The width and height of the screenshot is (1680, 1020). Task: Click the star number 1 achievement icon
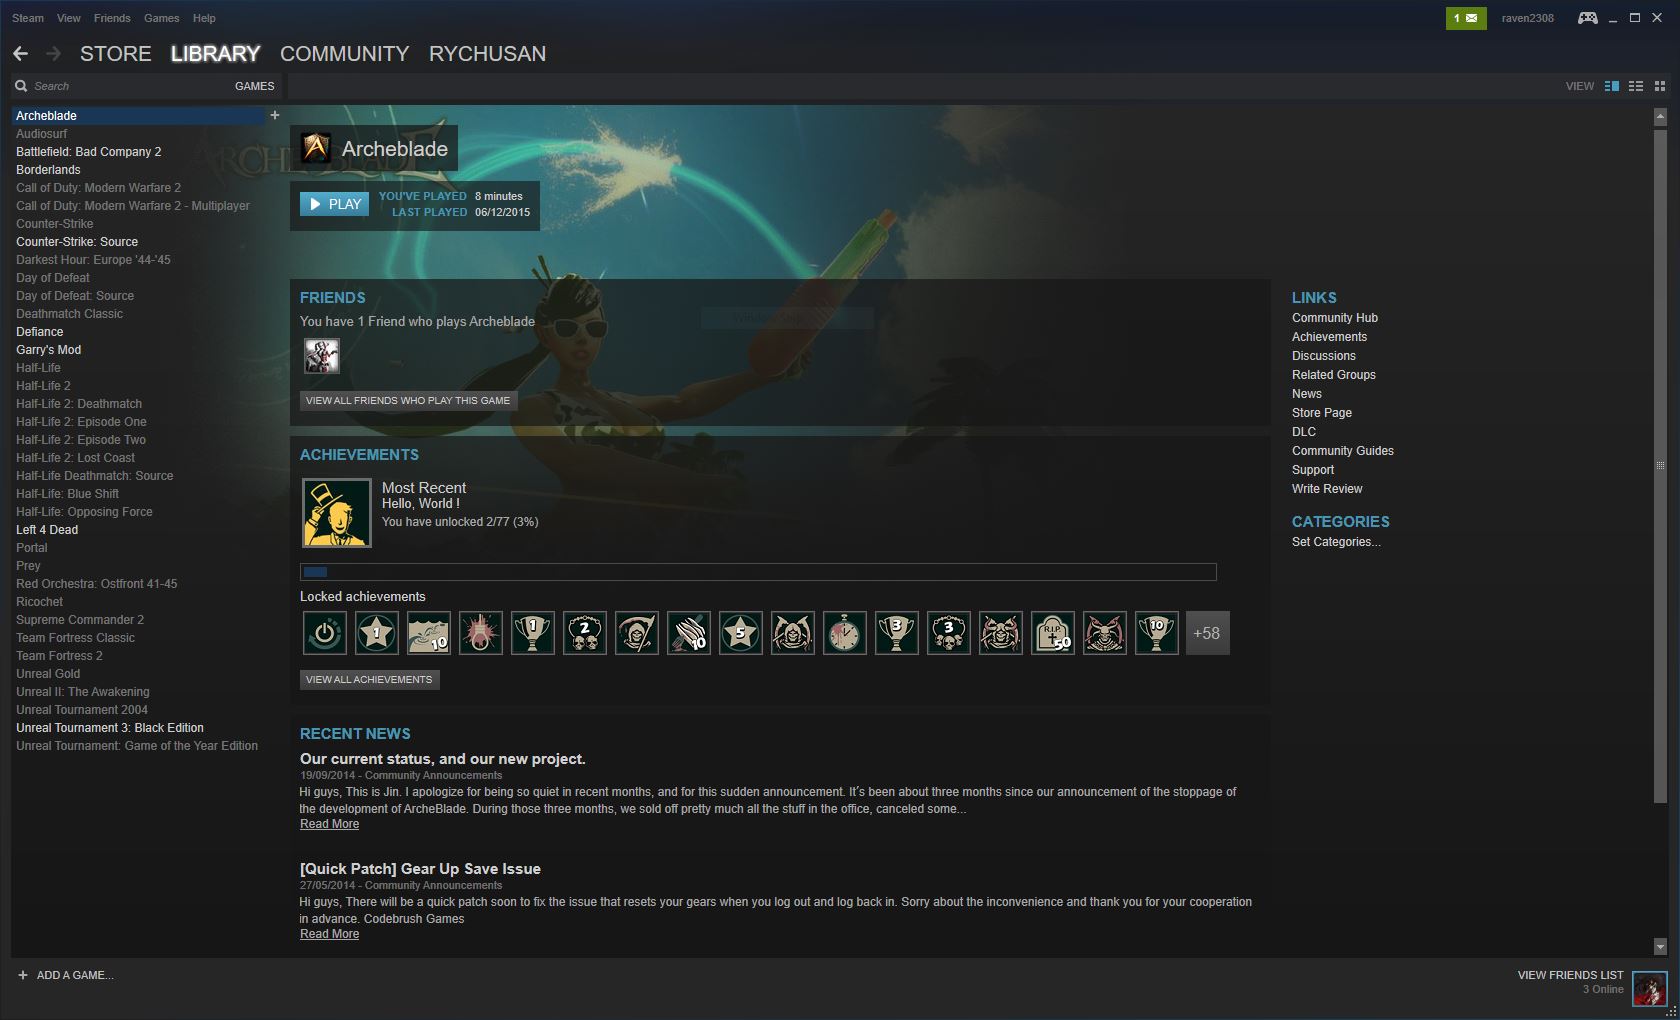tap(377, 633)
